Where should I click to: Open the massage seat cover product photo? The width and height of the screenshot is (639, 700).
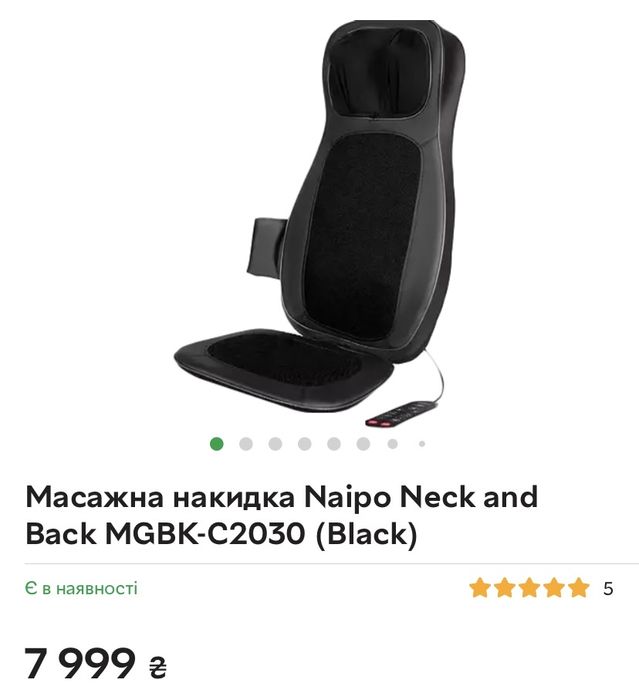319,223
